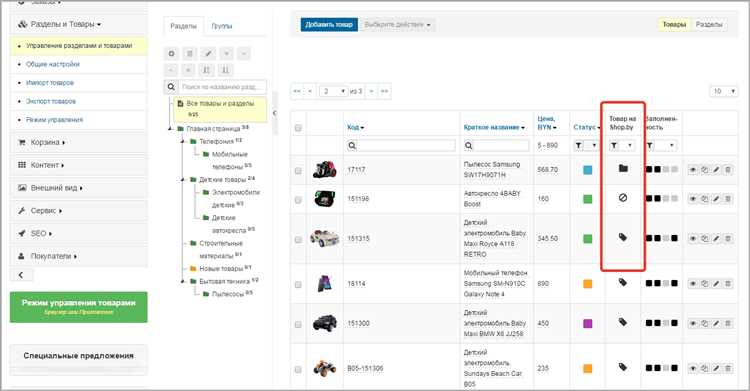Edit product 151315 with pencil icon
Viewport: 750px width, 391px height.
point(716,238)
